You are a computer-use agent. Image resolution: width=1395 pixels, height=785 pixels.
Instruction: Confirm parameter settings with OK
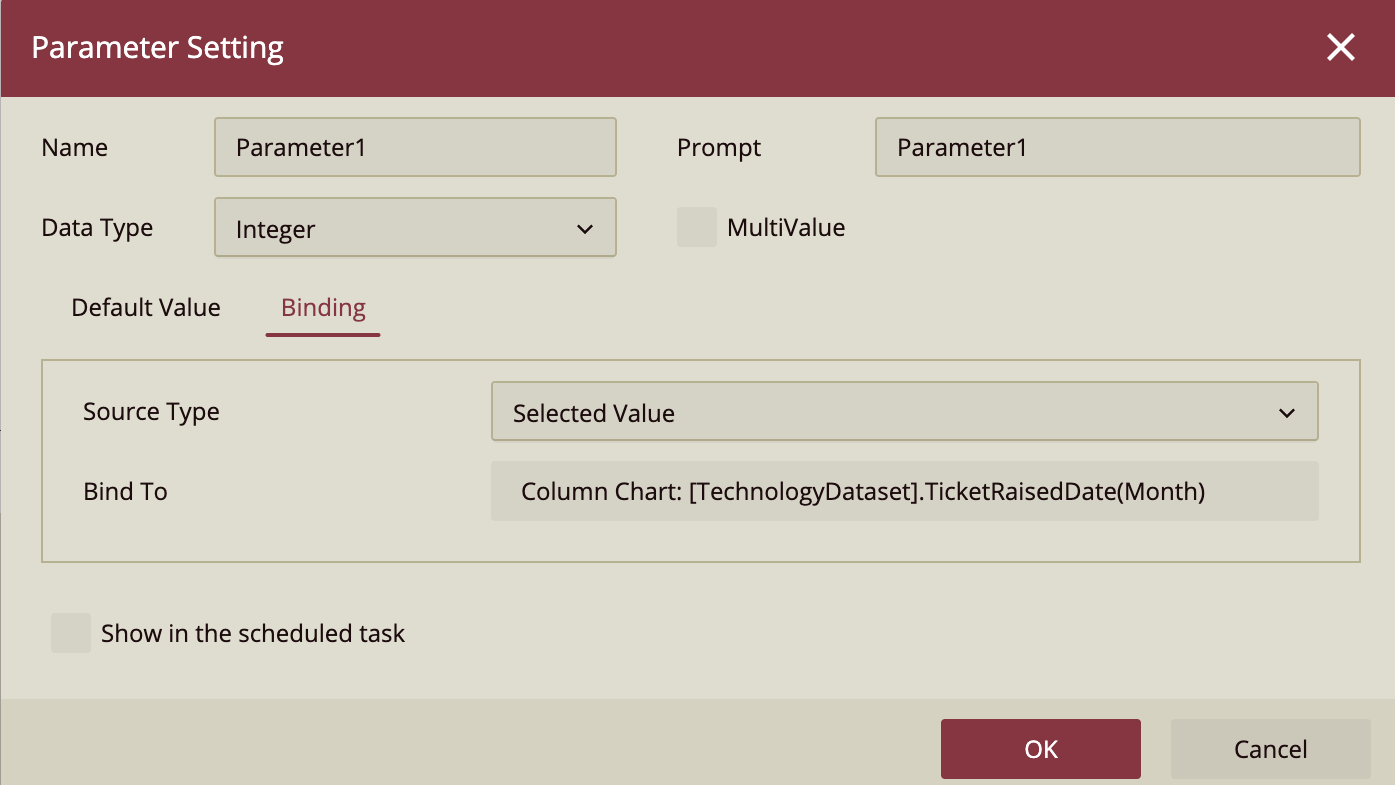pos(1040,749)
